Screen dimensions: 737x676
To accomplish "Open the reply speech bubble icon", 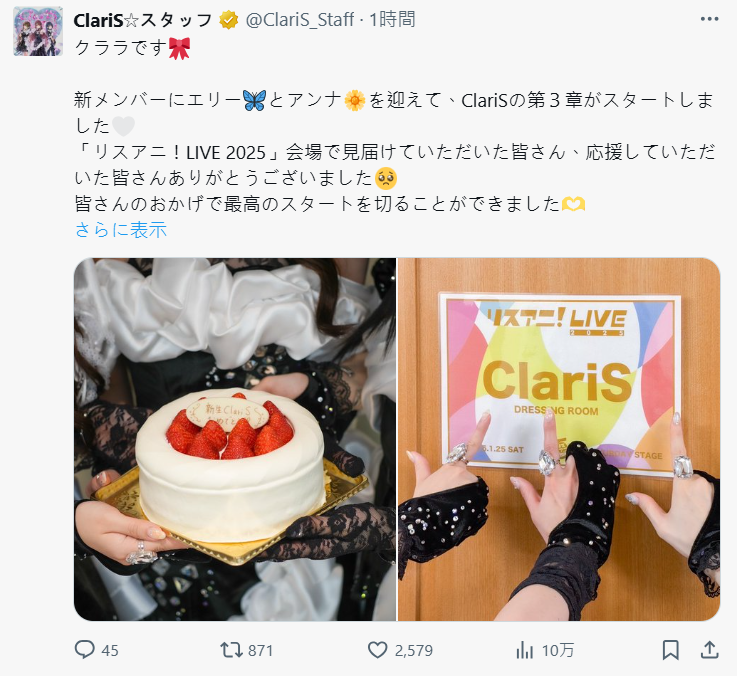I will (85, 650).
